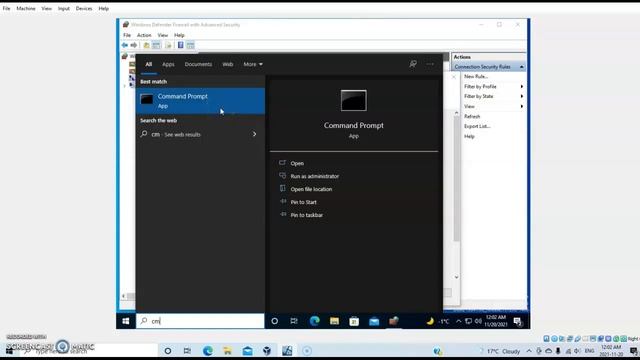The image size is (640, 360).
Task: Click the guest taskbar search box
Action: (200, 321)
